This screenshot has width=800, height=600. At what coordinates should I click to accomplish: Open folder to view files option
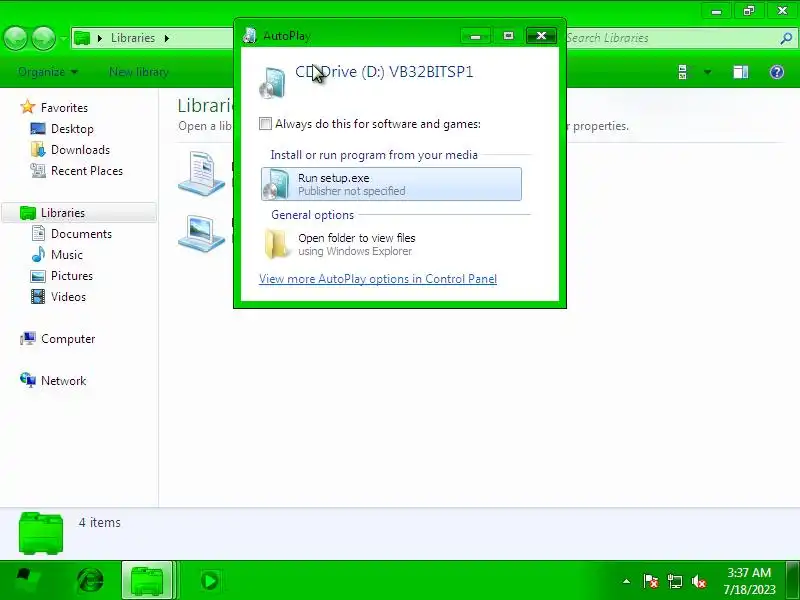pyautogui.click(x=391, y=244)
